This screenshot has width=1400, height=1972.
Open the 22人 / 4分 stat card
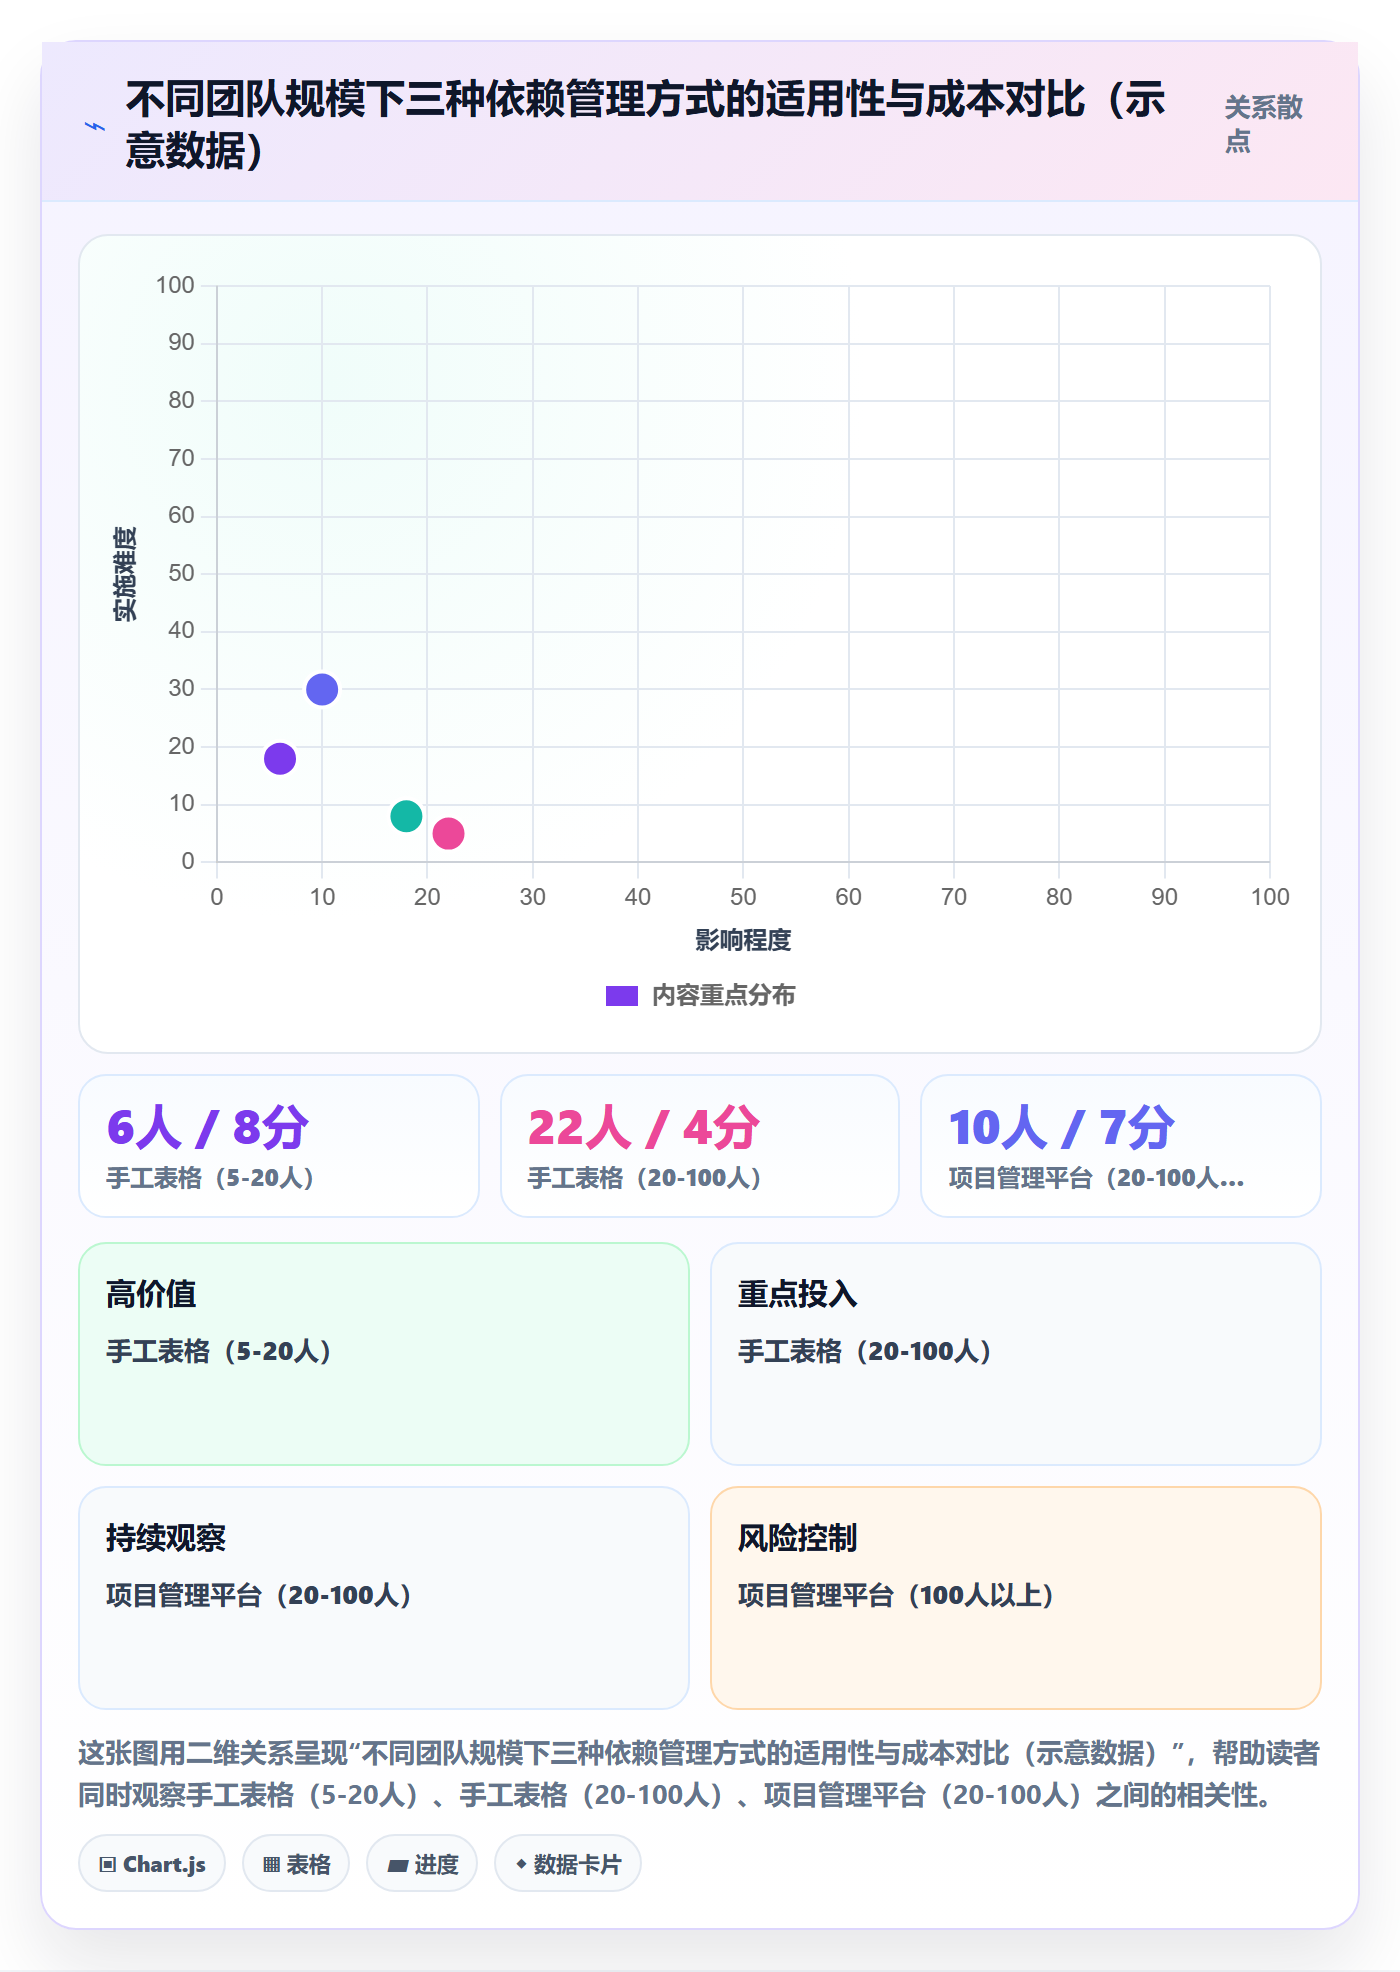point(700,1146)
